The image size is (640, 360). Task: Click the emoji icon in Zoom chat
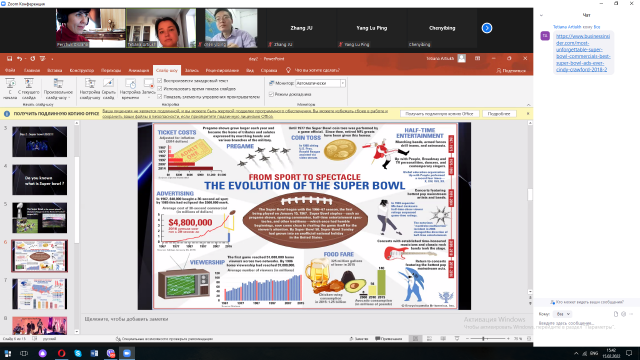(x=624, y=314)
